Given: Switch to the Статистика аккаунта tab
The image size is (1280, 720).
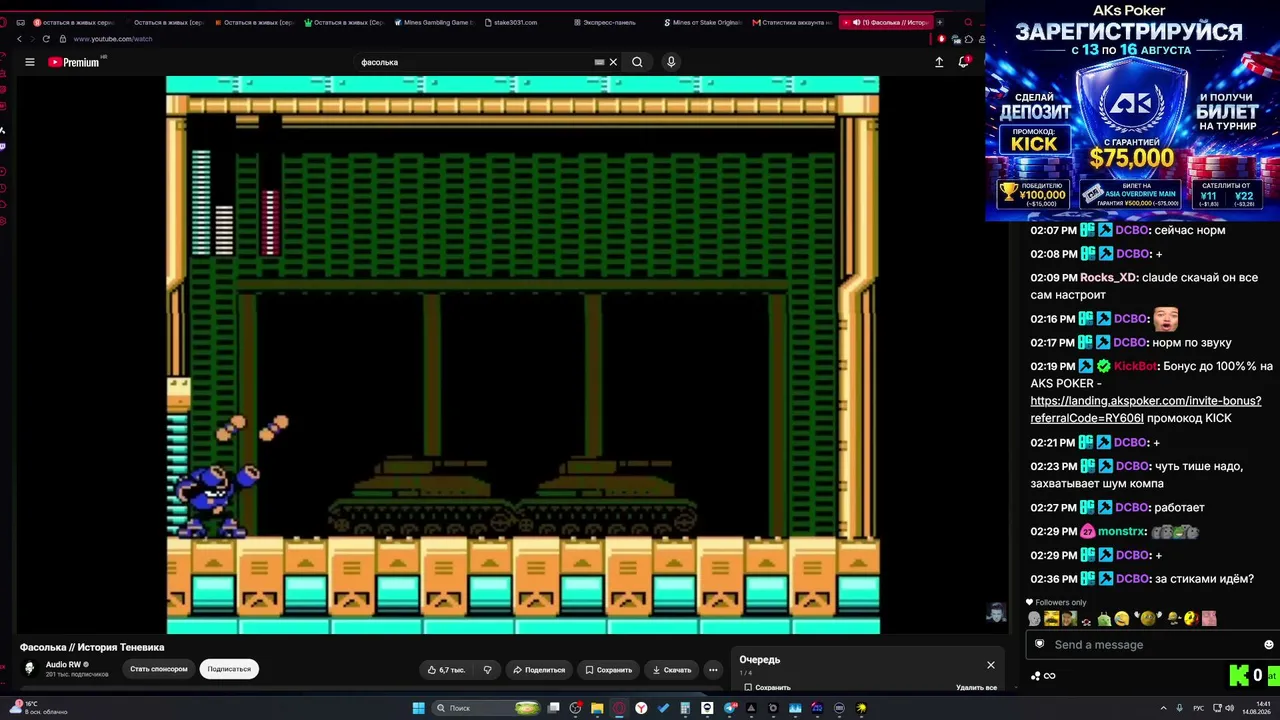Looking at the screenshot, I should pos(792,22).
